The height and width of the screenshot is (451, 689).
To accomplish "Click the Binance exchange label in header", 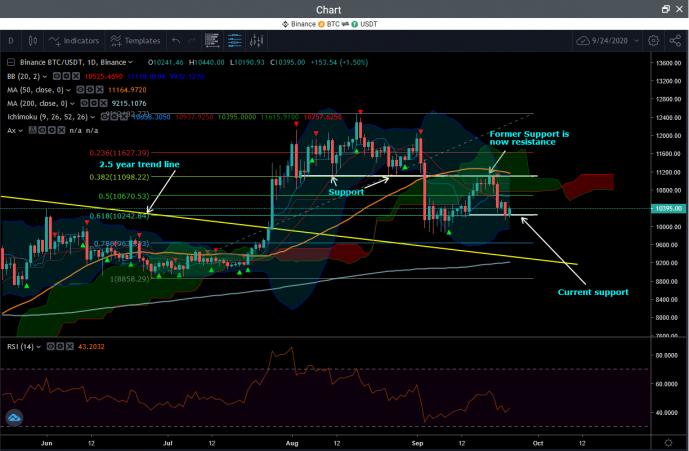I will click(x=303, y=24).
